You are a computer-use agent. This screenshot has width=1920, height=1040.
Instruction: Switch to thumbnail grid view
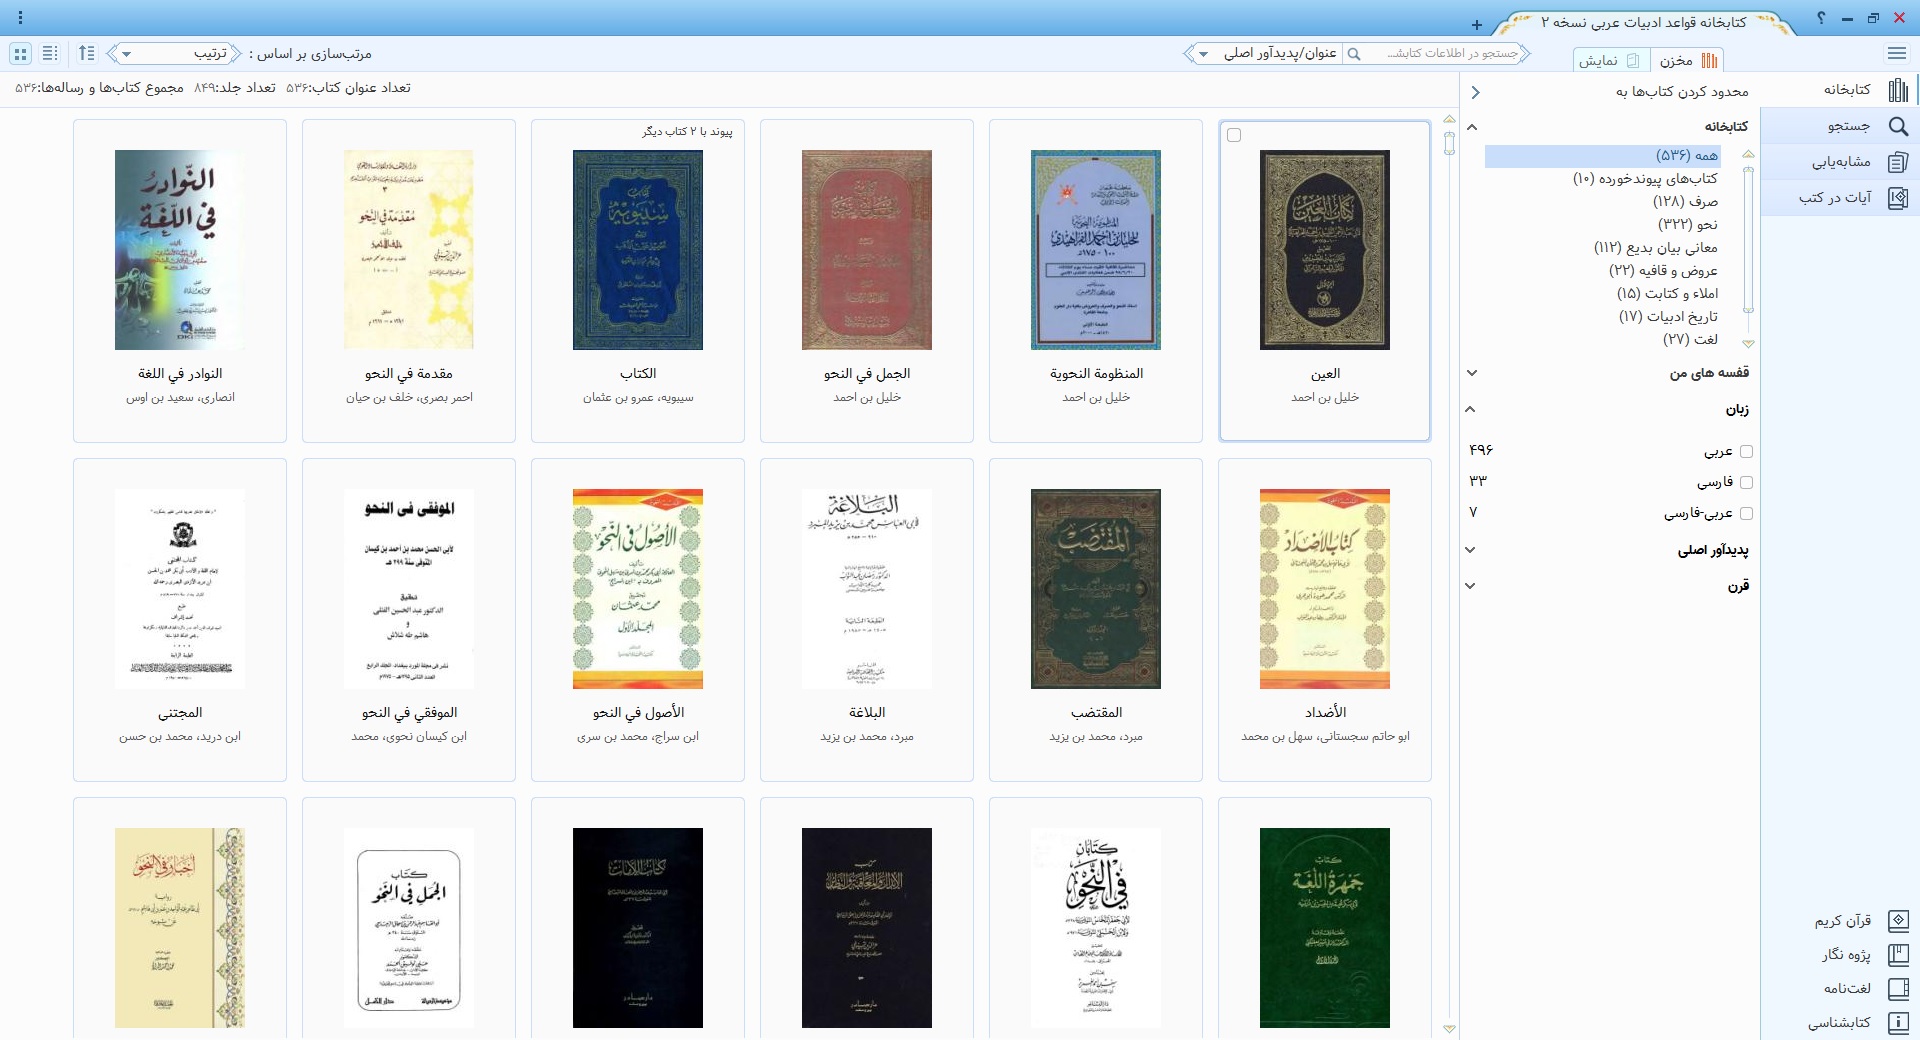tap(21, 53)
